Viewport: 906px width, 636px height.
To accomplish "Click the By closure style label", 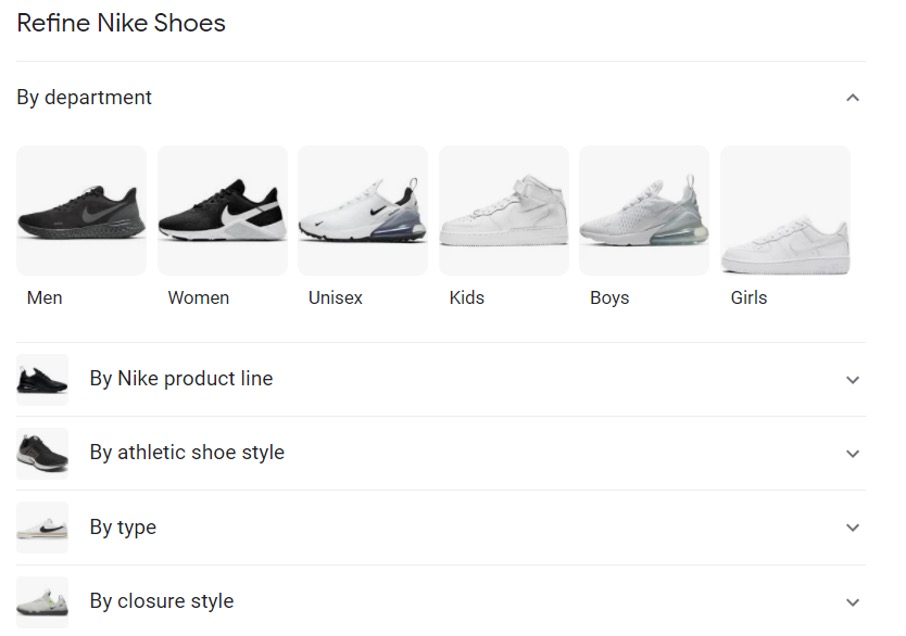I will pyautogui.click(x=161, y=601).
